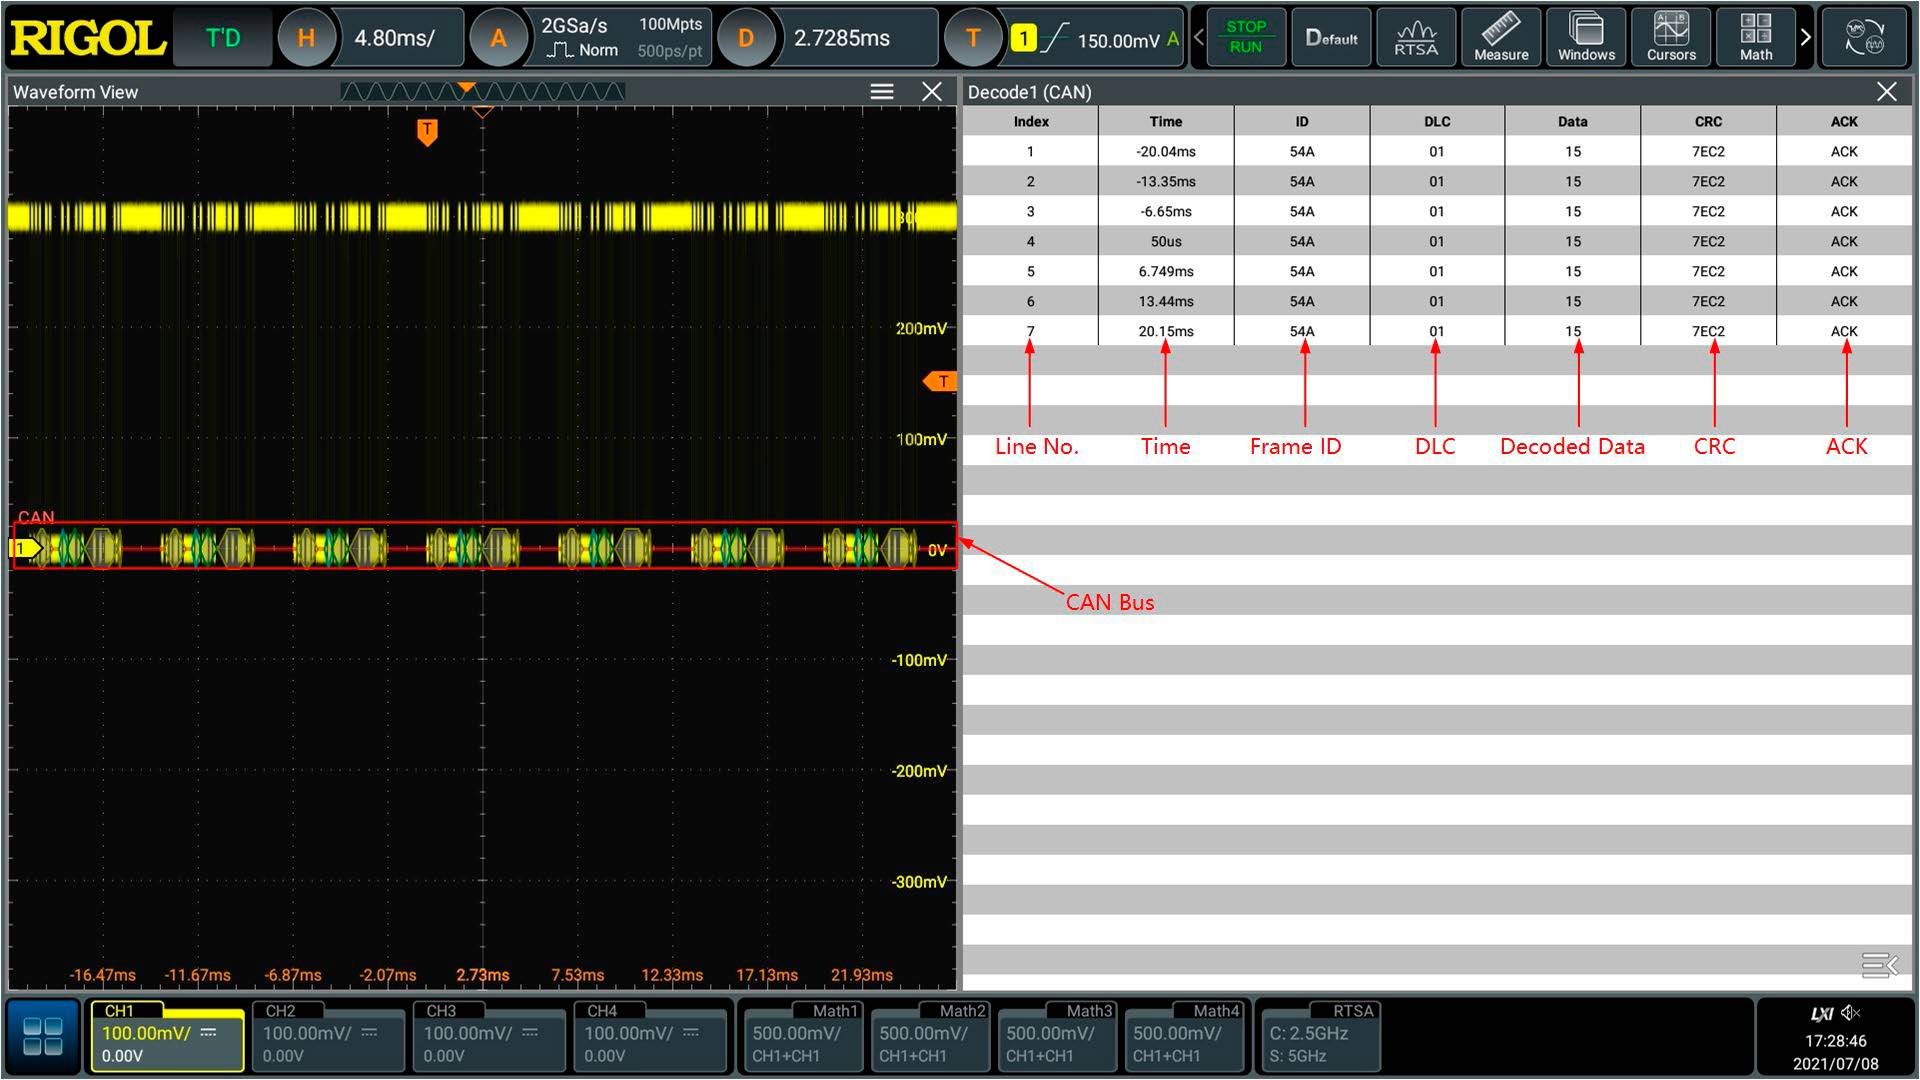
Task: Expand the decode table side menu
Action: [1878, 965]
